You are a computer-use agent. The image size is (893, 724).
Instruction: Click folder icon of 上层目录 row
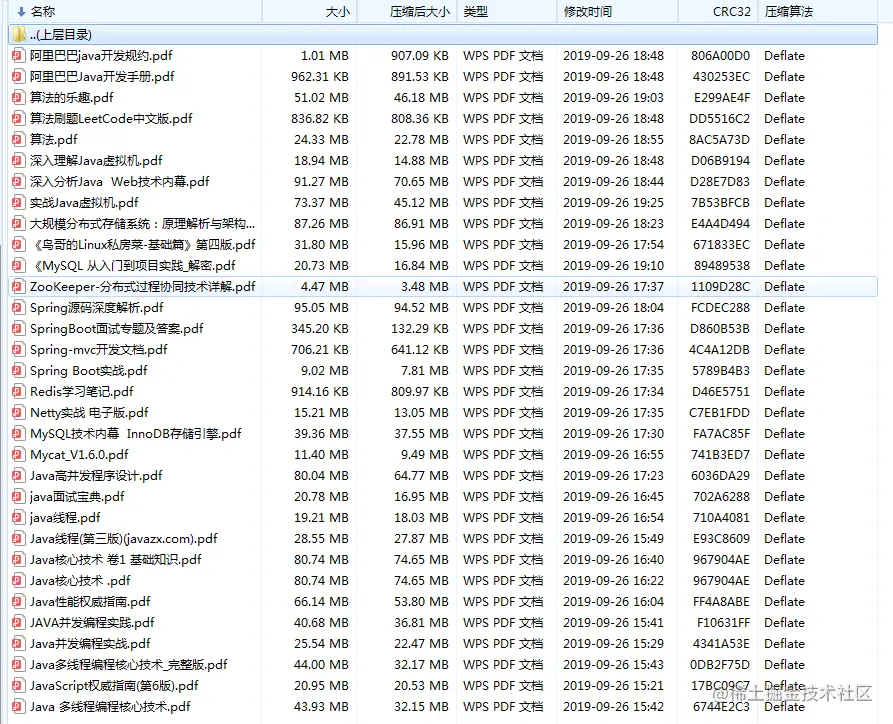[19, 34]
